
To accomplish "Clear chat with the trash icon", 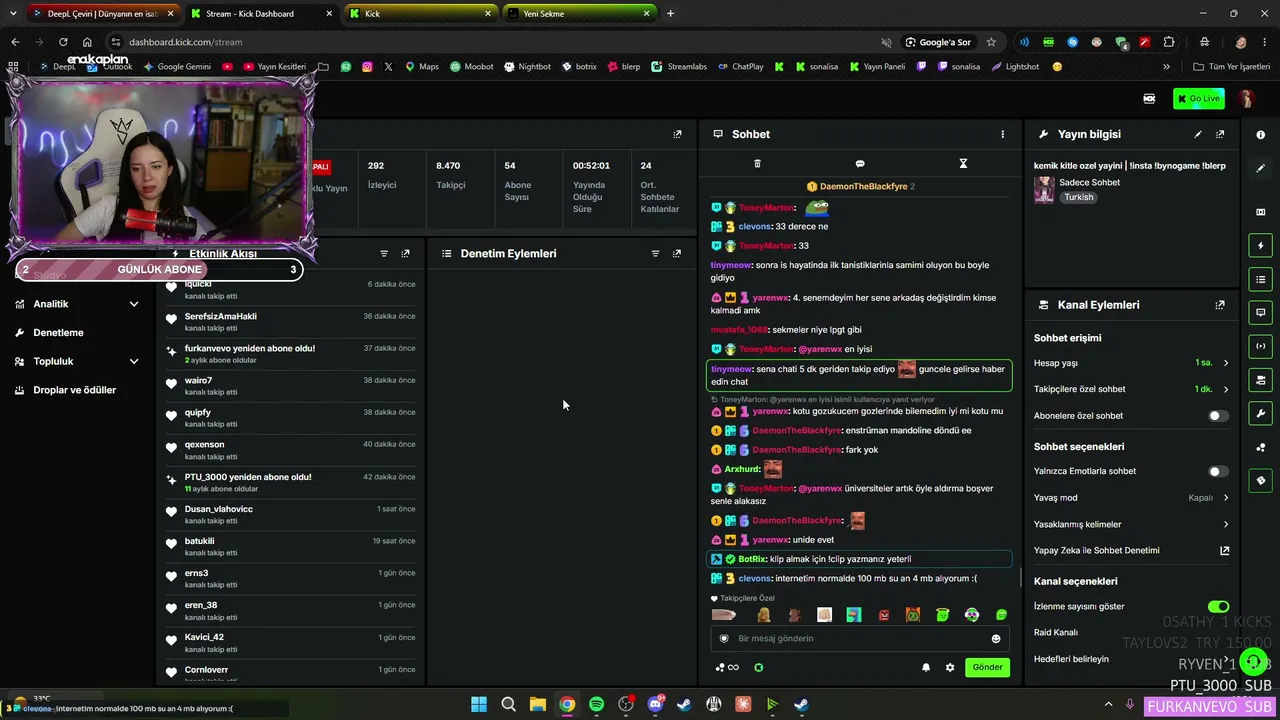I will click(x=757, y=164).
